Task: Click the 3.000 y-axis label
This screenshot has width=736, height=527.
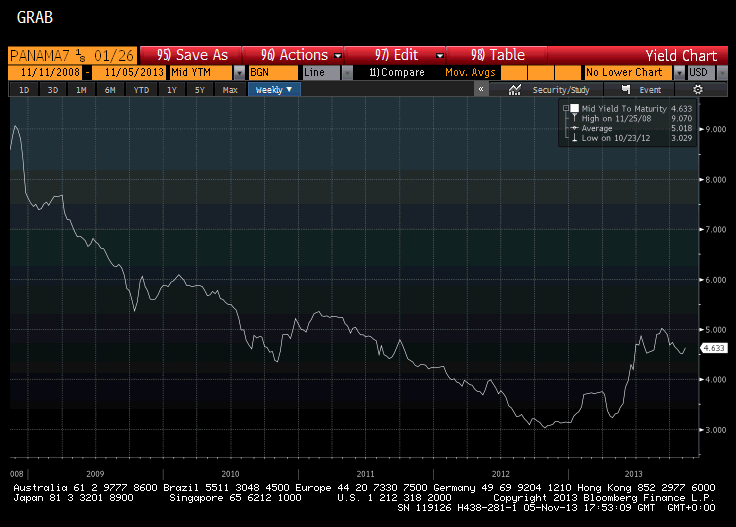Action: tap(716, 430)
